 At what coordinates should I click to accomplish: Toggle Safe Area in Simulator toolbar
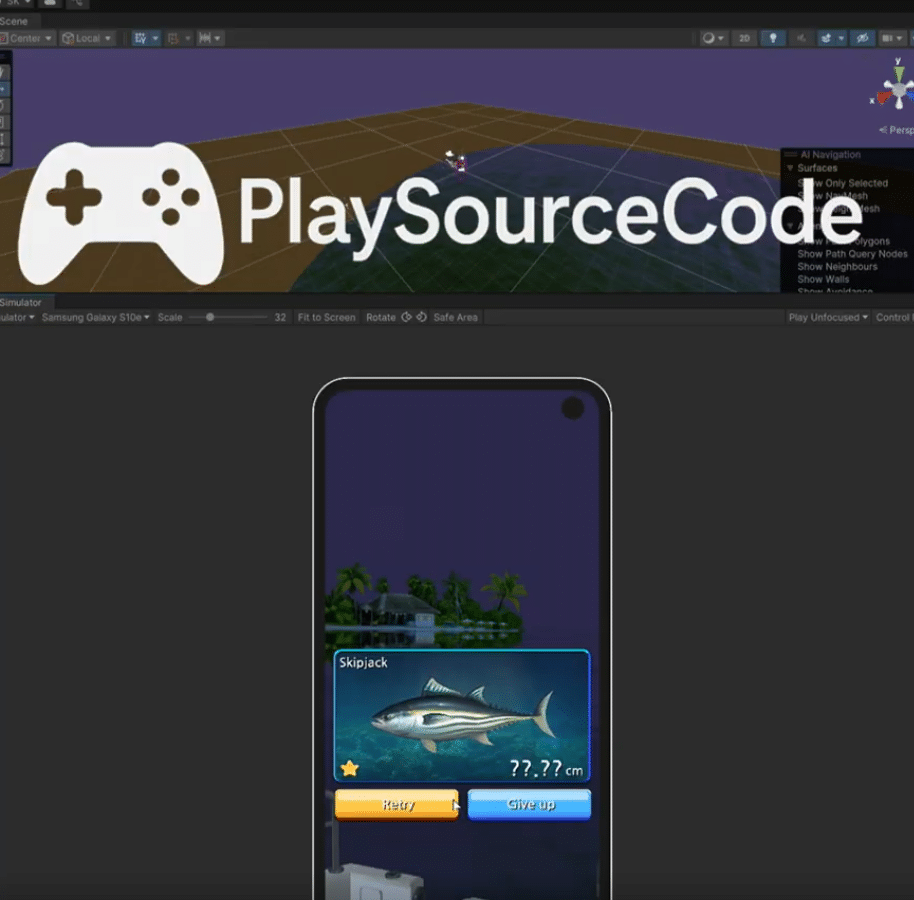455,317
